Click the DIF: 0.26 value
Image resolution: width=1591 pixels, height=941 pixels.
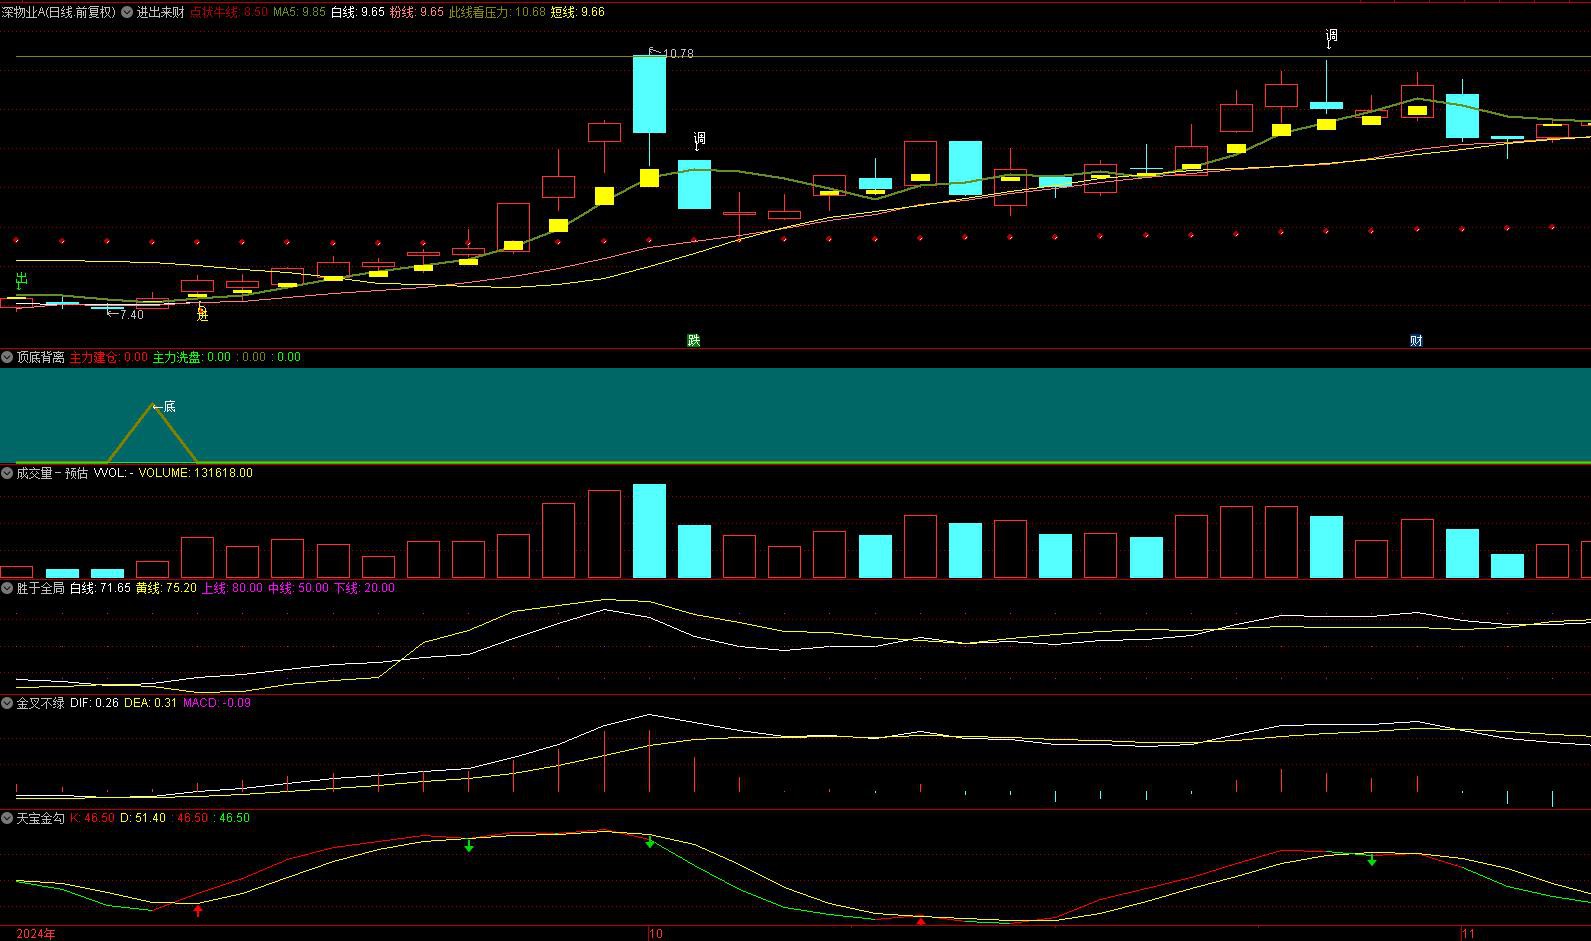pyautogui.click(x=95, y=703)
